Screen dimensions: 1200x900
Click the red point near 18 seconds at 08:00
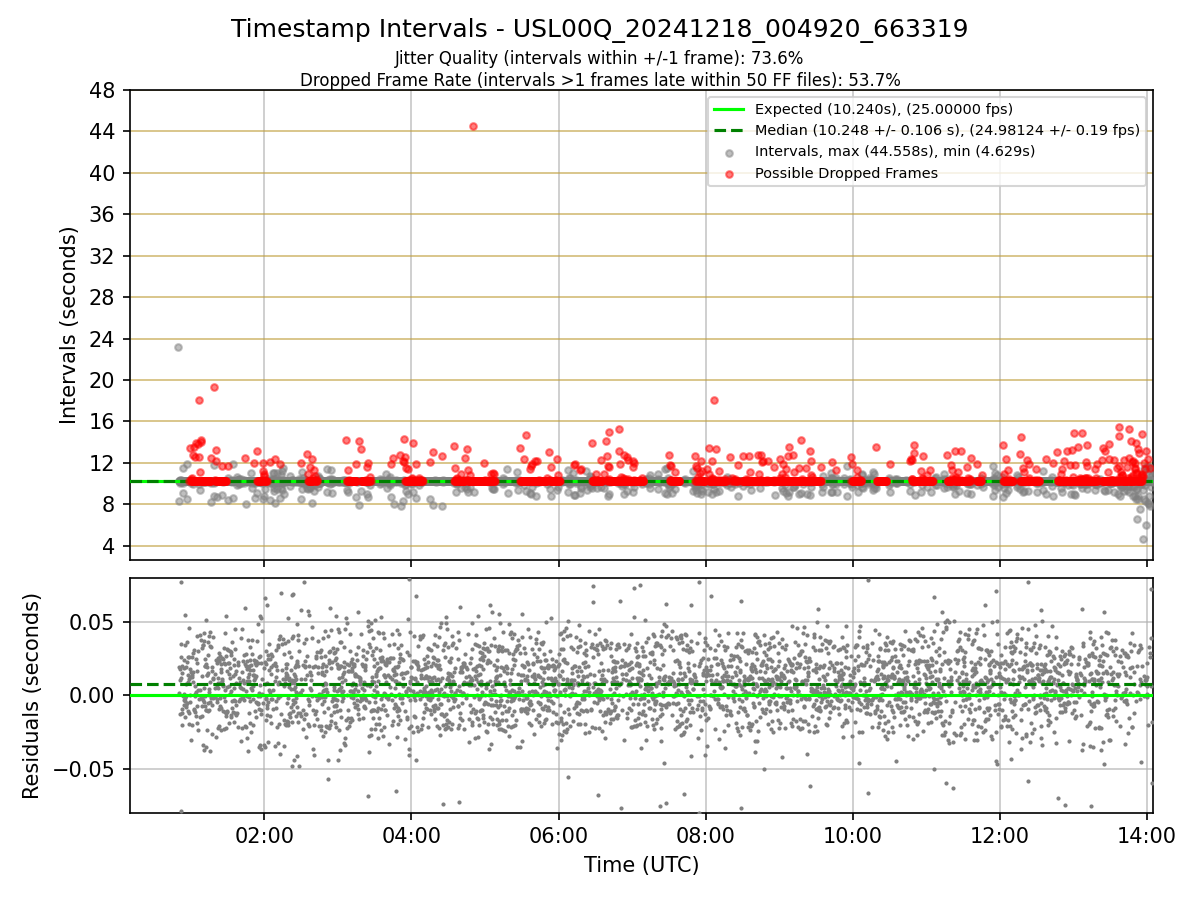[714, 400]
